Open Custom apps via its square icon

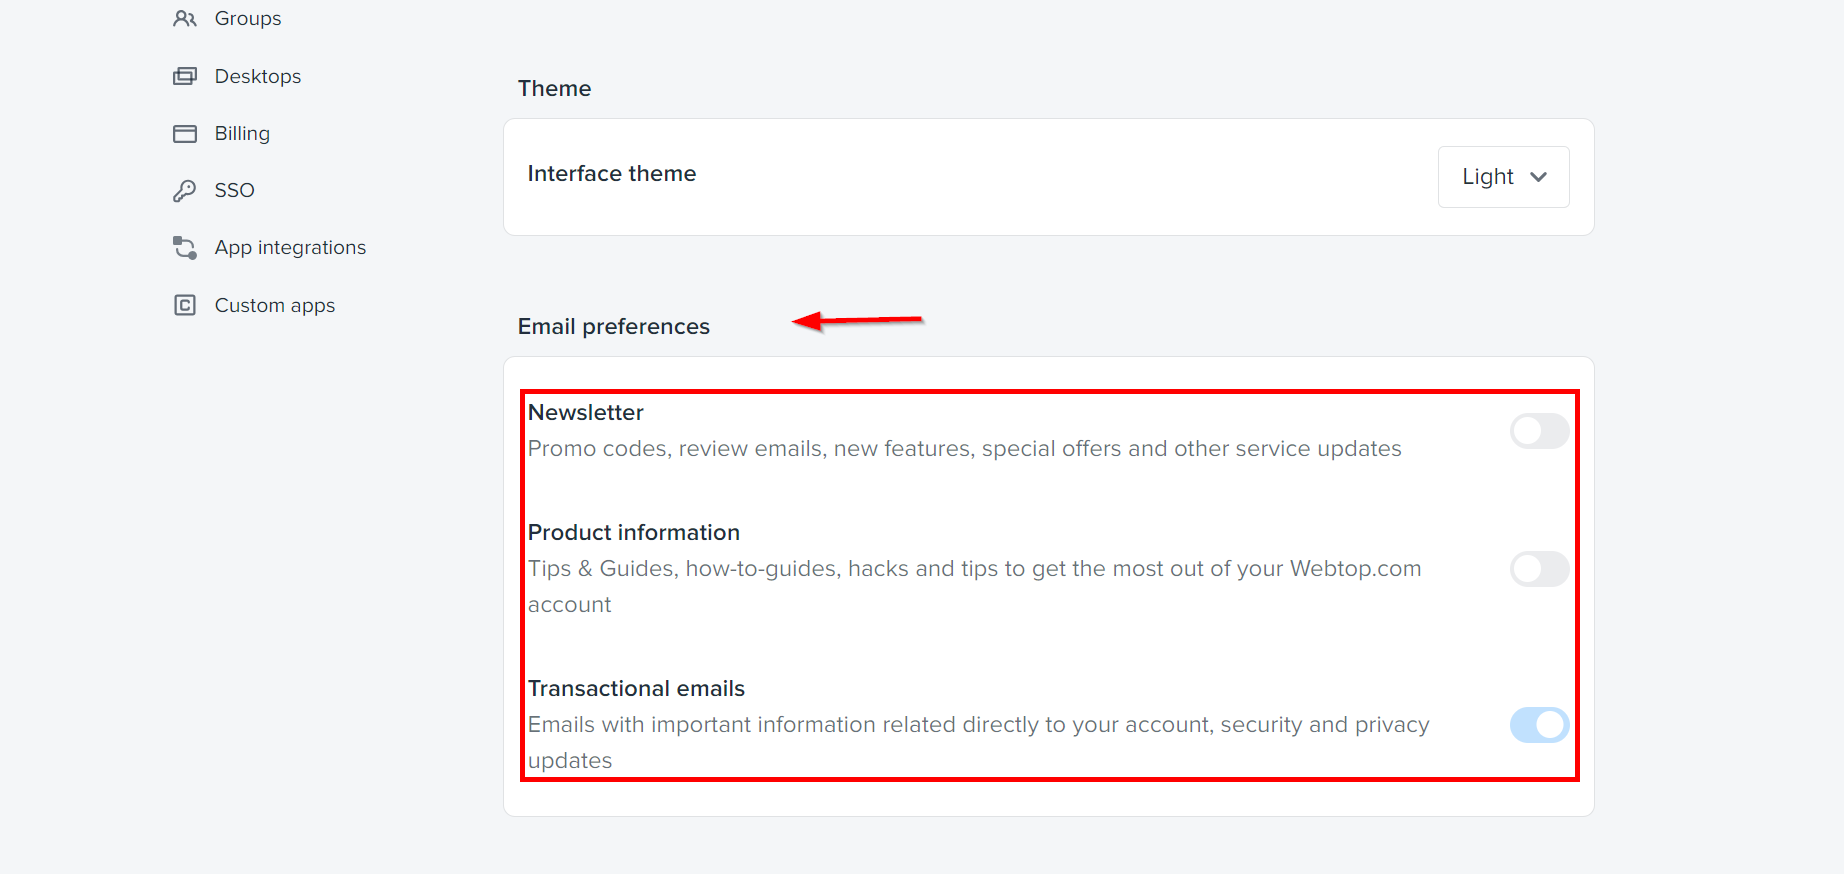[x=185, y=304]
